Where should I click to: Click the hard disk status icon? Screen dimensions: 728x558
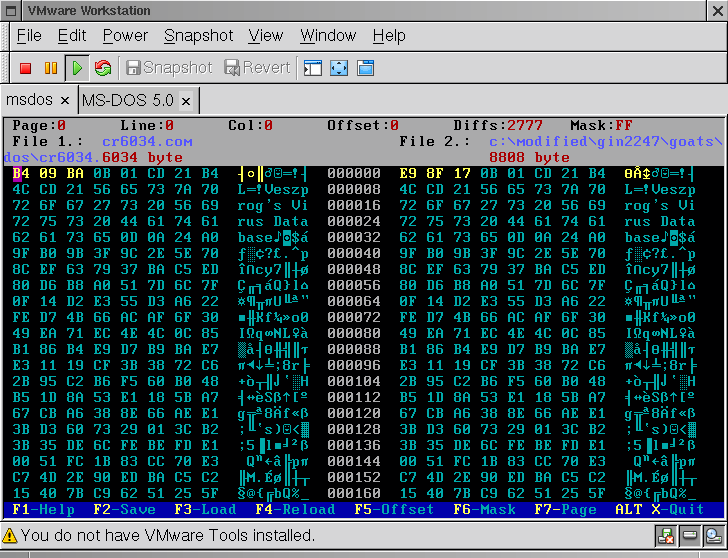click(x=690, y=536)
